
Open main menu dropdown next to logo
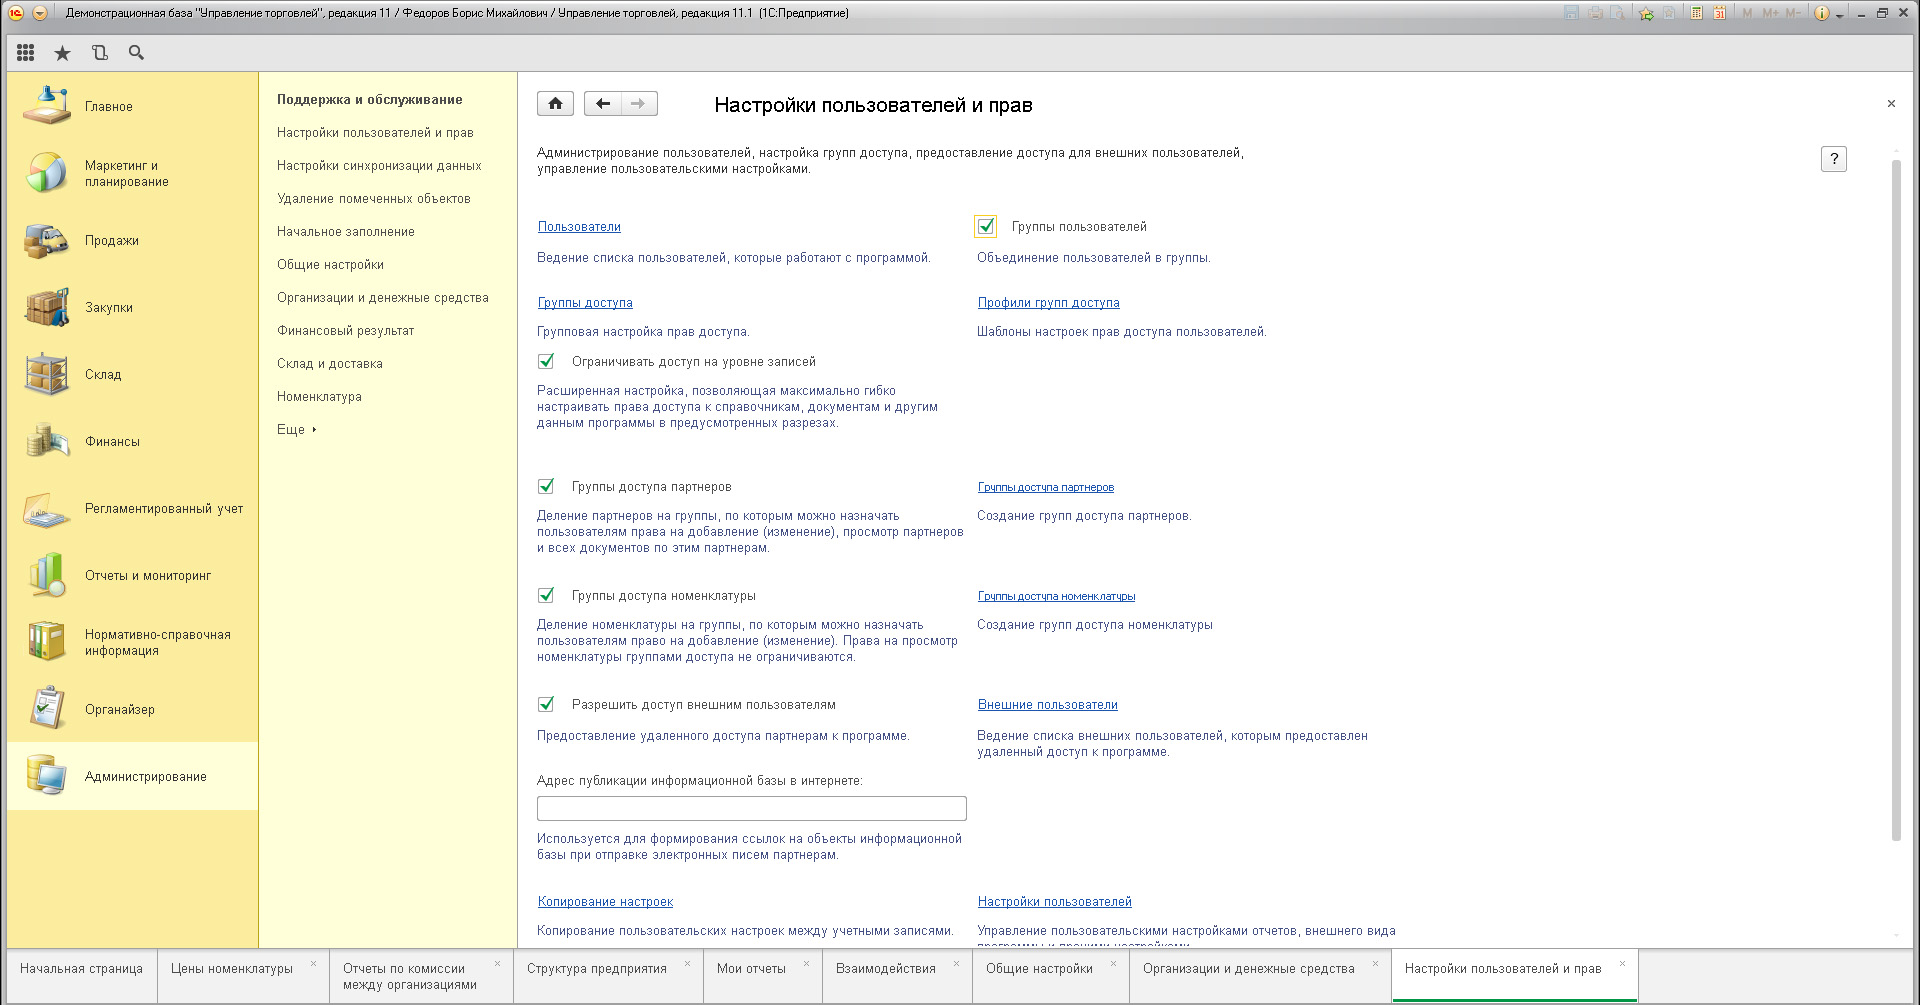(40, 13)
